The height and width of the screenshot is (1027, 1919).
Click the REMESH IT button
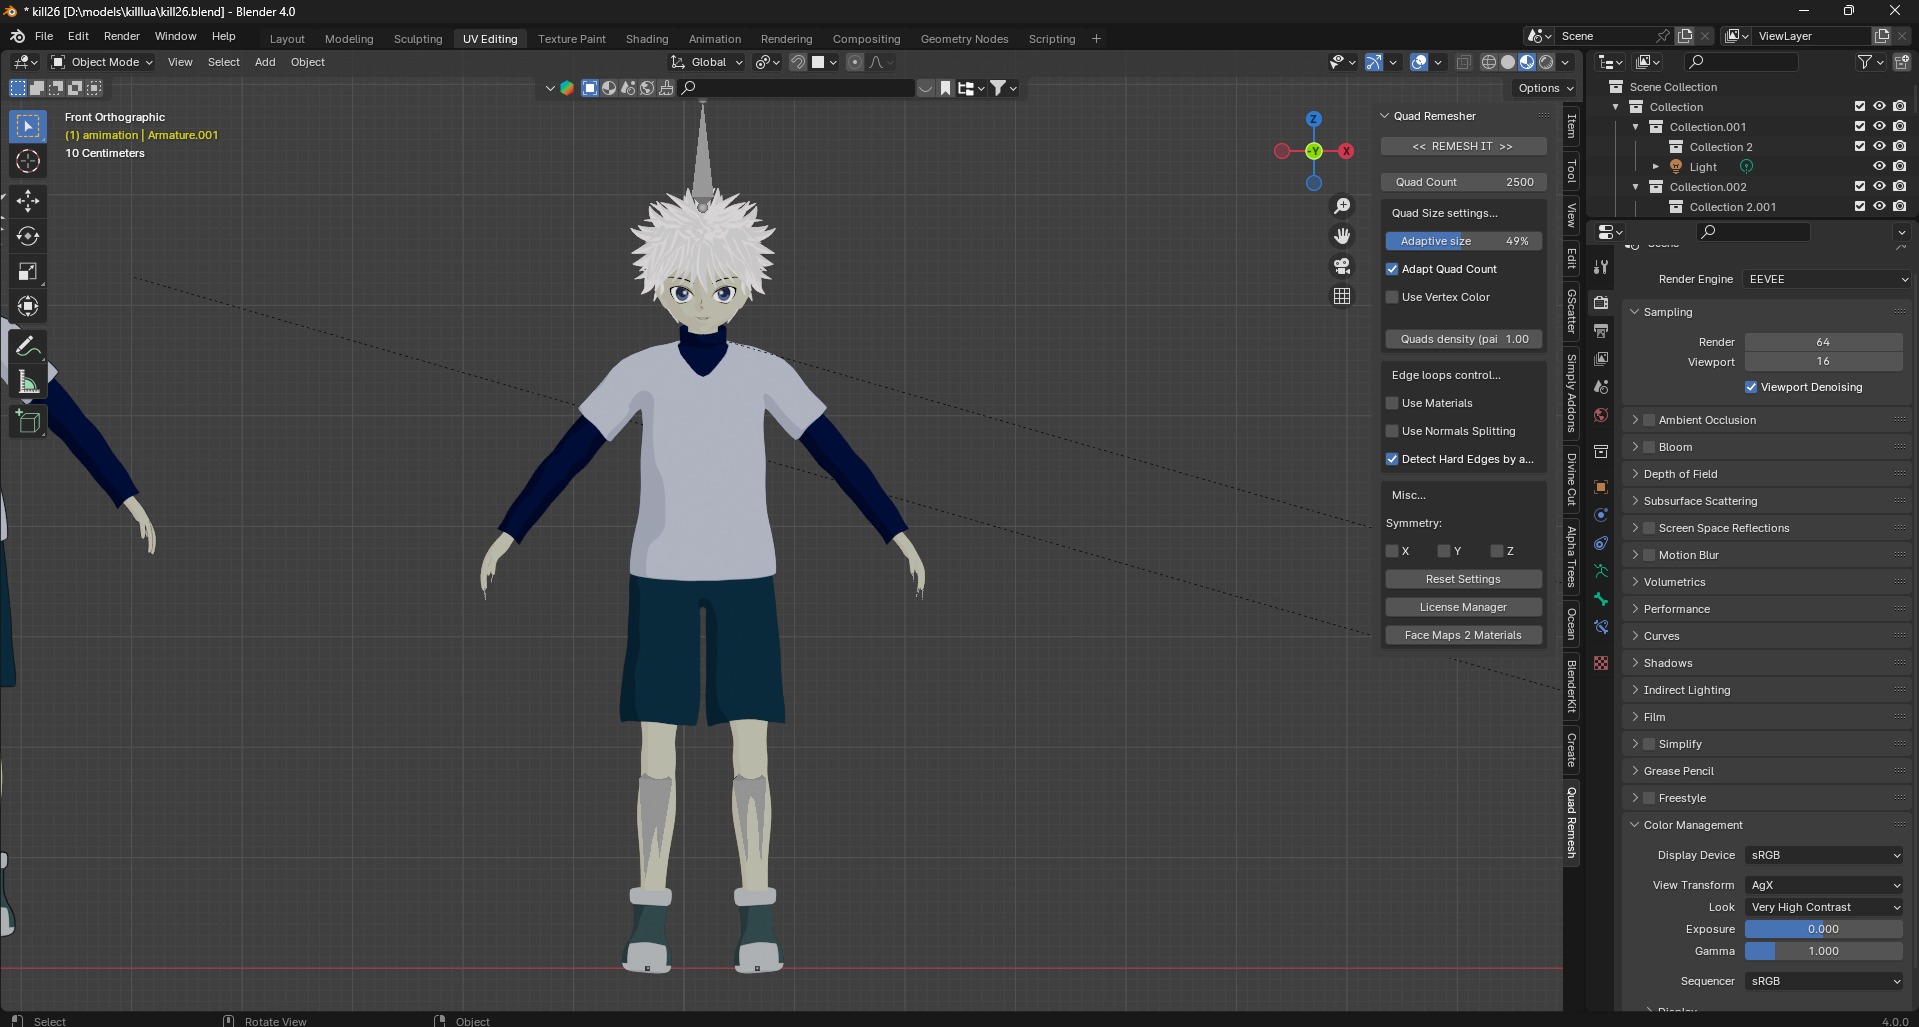click(1463, 146)
